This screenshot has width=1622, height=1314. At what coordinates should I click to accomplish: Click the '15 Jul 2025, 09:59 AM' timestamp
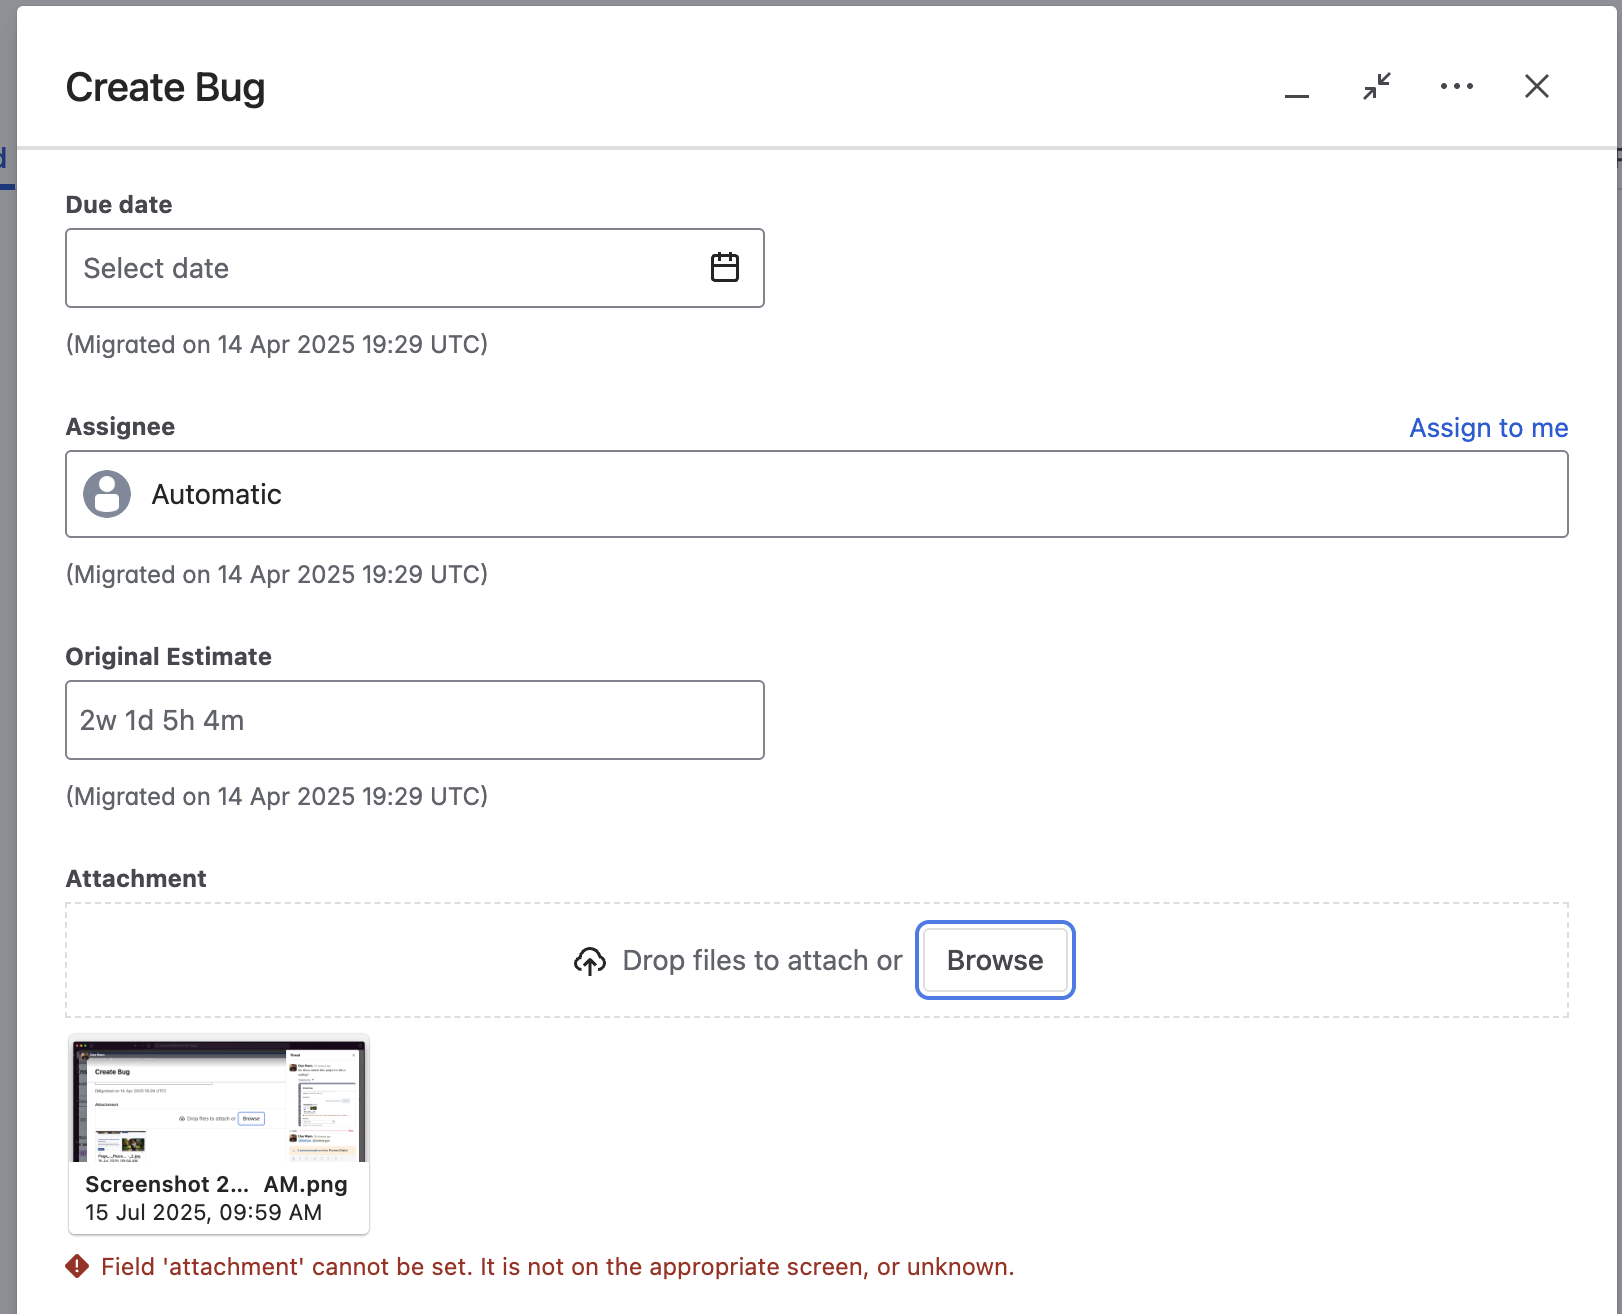pyautogui.click(x=204, y=1212)
